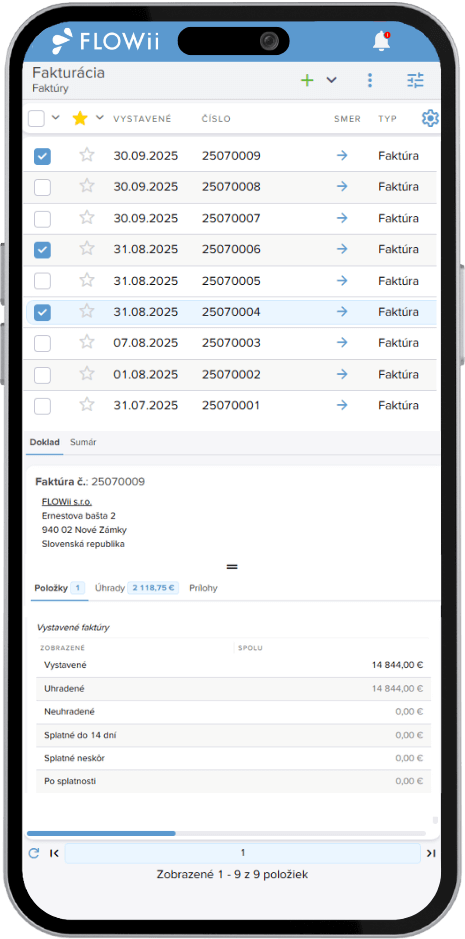The height and width of the screenshot is (939, 465).
Task: Click the 2 118,75 € payments badge
Action: coord(153,588)
